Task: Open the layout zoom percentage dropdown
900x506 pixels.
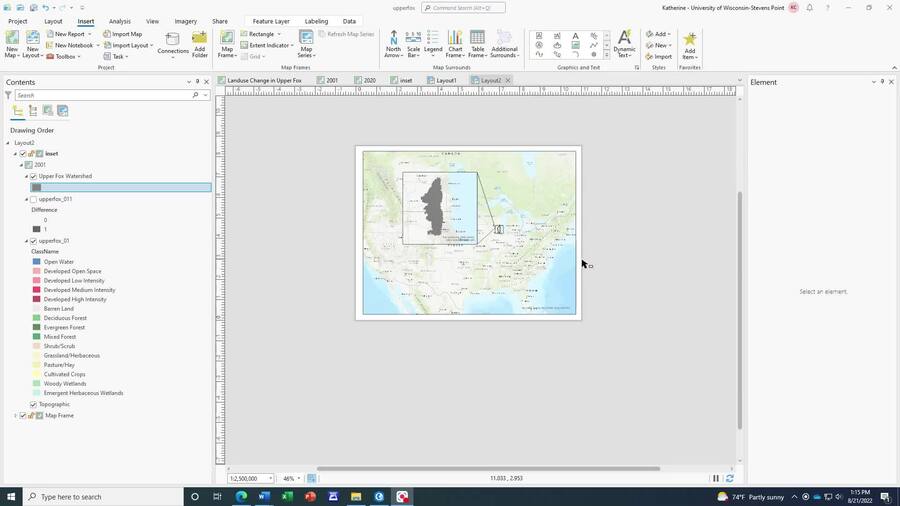Action: (x=299, y=479)
